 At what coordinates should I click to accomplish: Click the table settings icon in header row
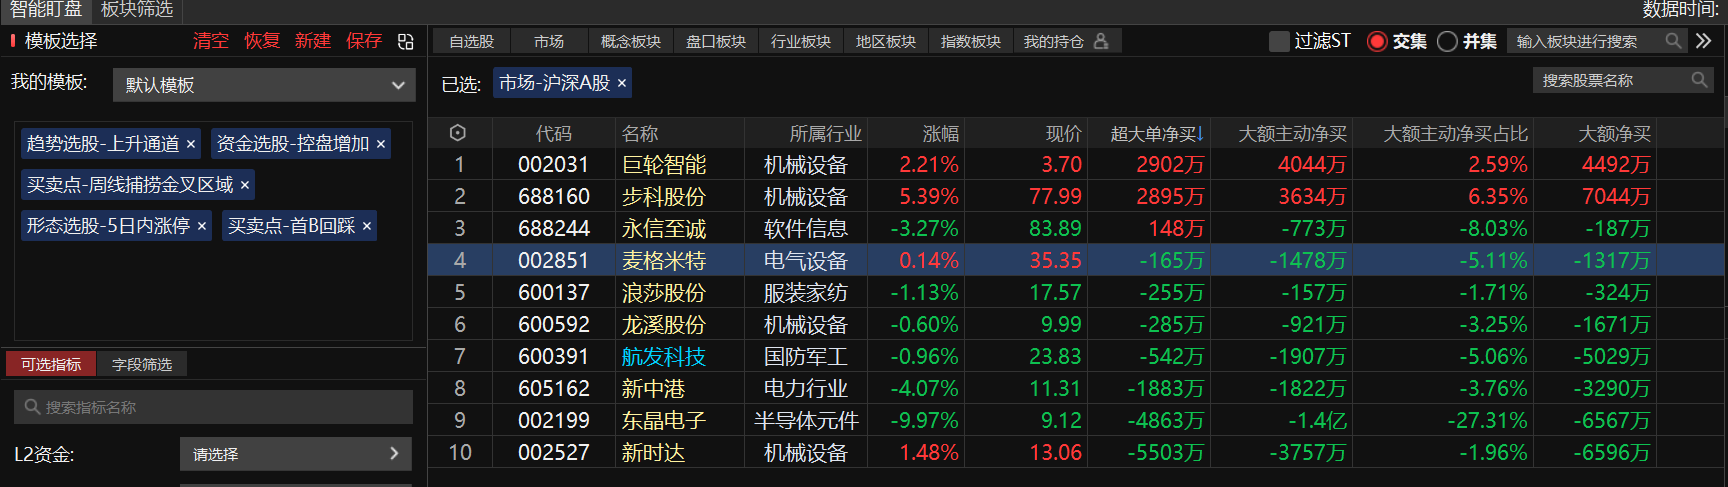coord(458,133)
